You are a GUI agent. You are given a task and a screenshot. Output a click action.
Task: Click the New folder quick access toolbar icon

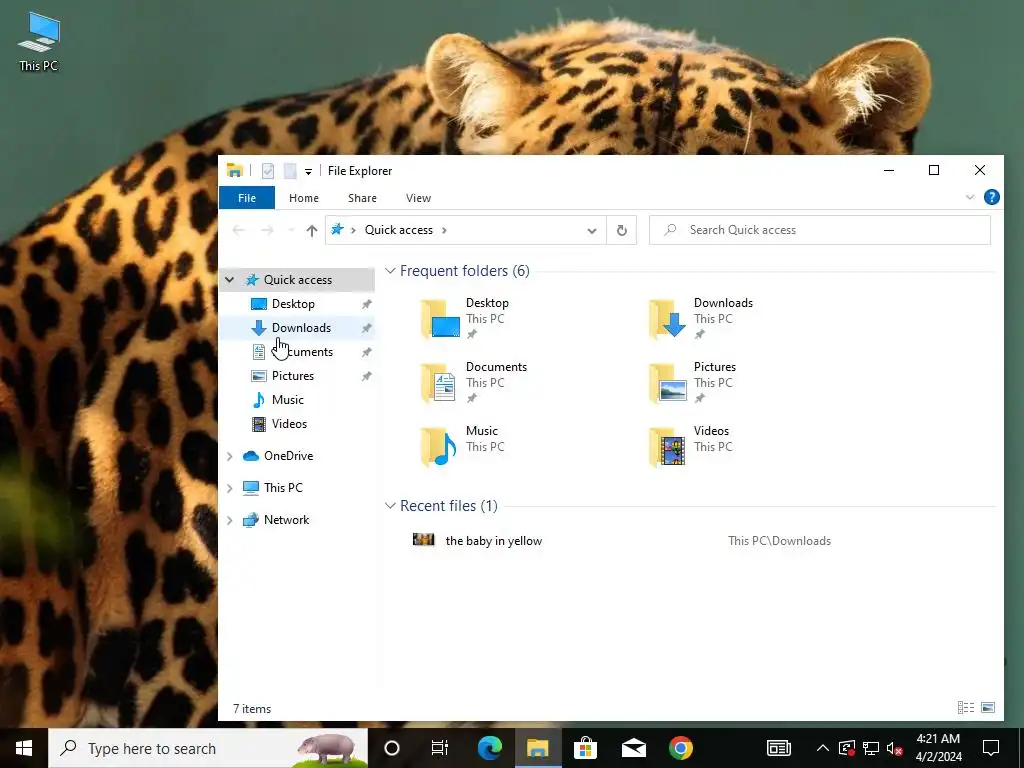(x=290, y=171)
